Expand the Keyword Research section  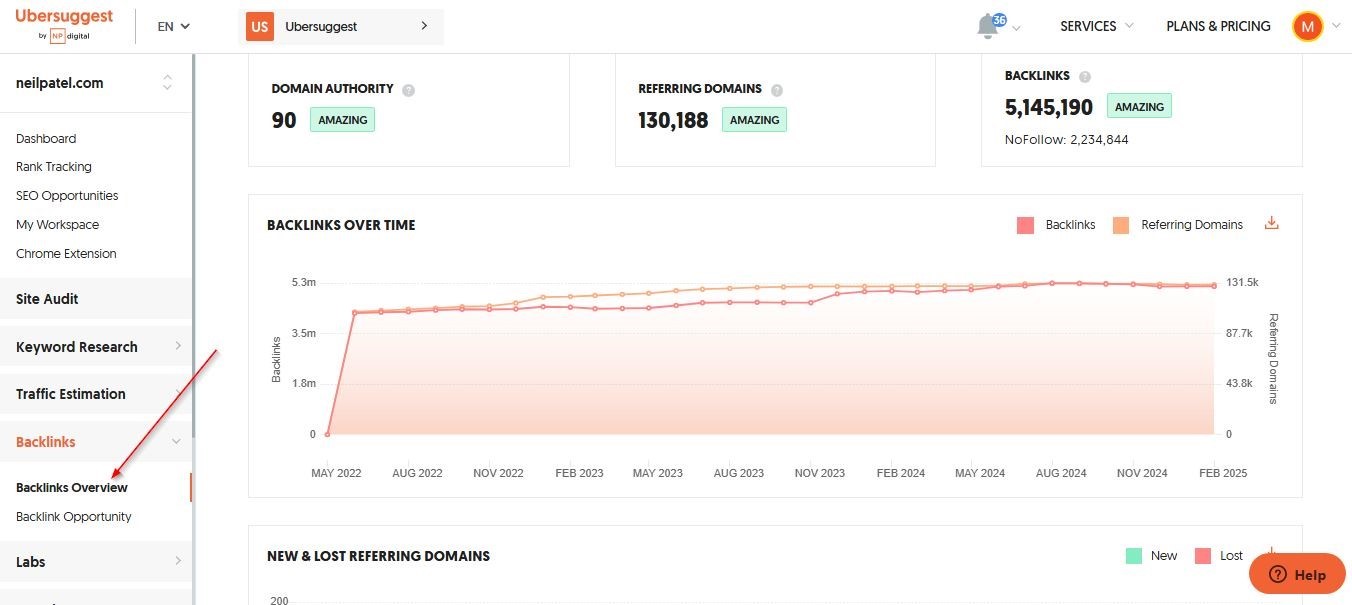click(96, 347)
